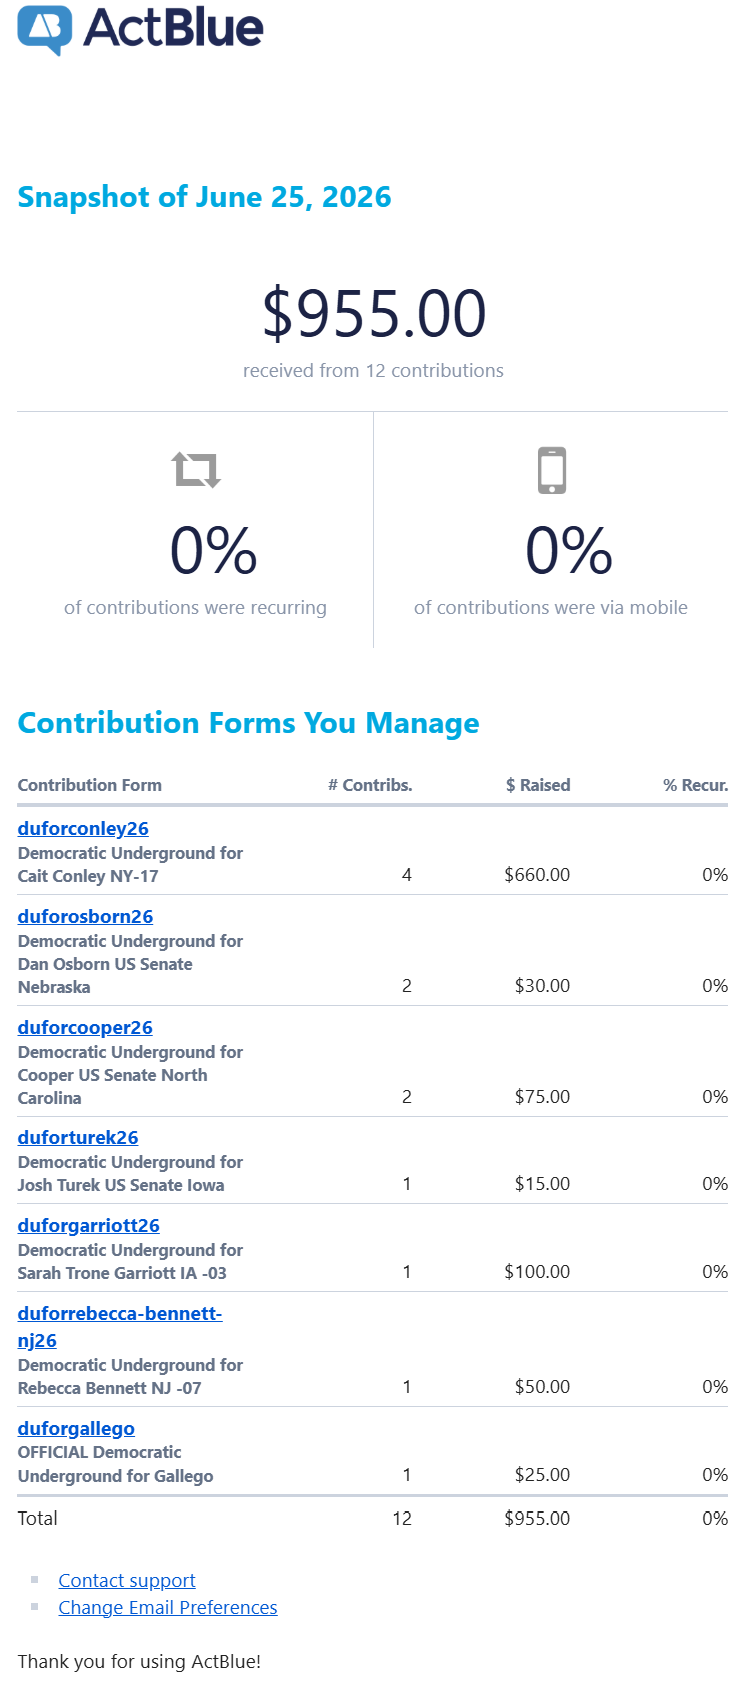This screenshot has width=741, height=1687.
Task: Select the $955.00 total amount heading
Action: point(374,313)
